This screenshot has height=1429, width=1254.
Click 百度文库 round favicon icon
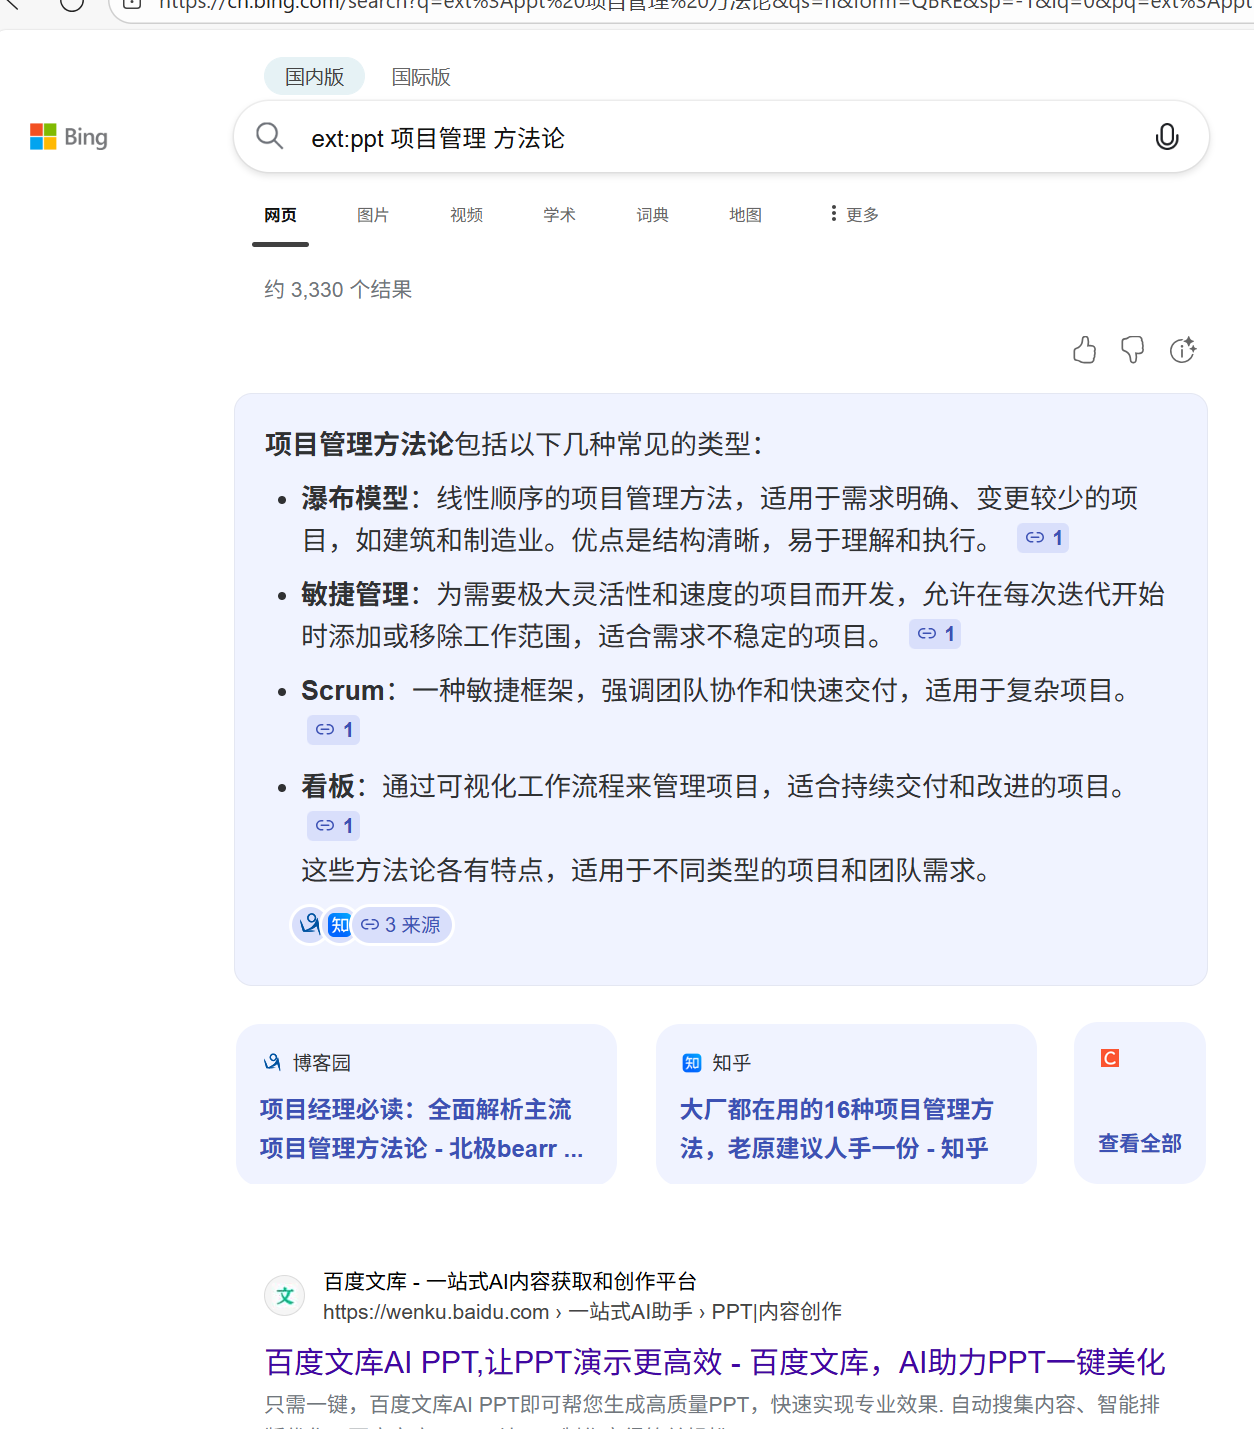(x=285, y=1296)
